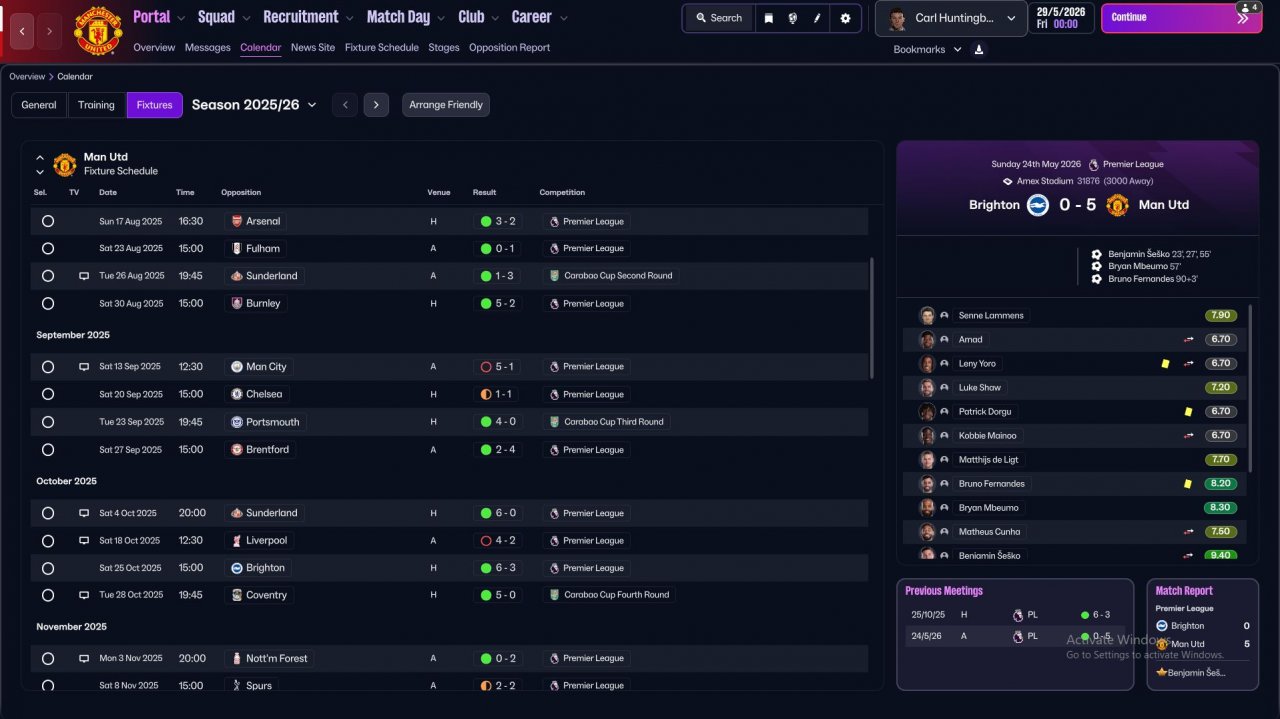The image size is (1280, 719).
Task: Click the Search button
Action: tap(718, 18)
